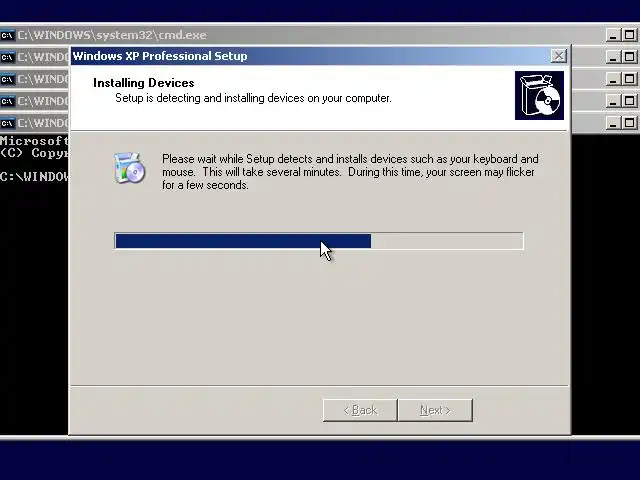Click the small CD setup icon beside 'Please wait'

129,168
